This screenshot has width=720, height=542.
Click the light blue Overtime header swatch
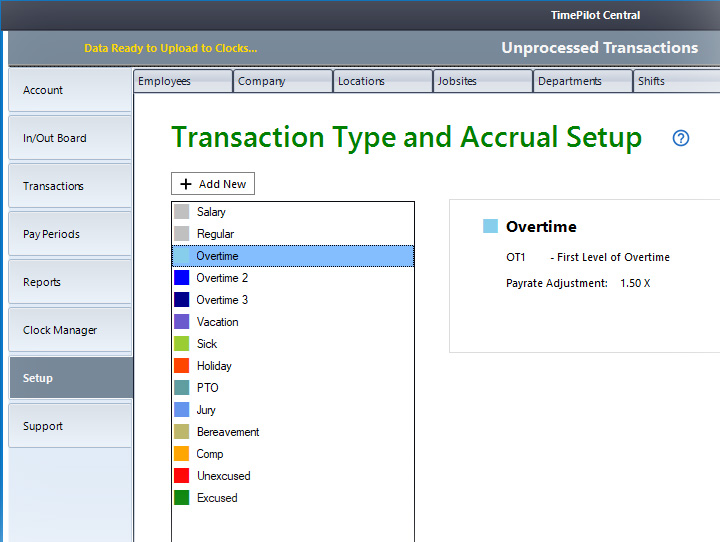coord(490,227)
